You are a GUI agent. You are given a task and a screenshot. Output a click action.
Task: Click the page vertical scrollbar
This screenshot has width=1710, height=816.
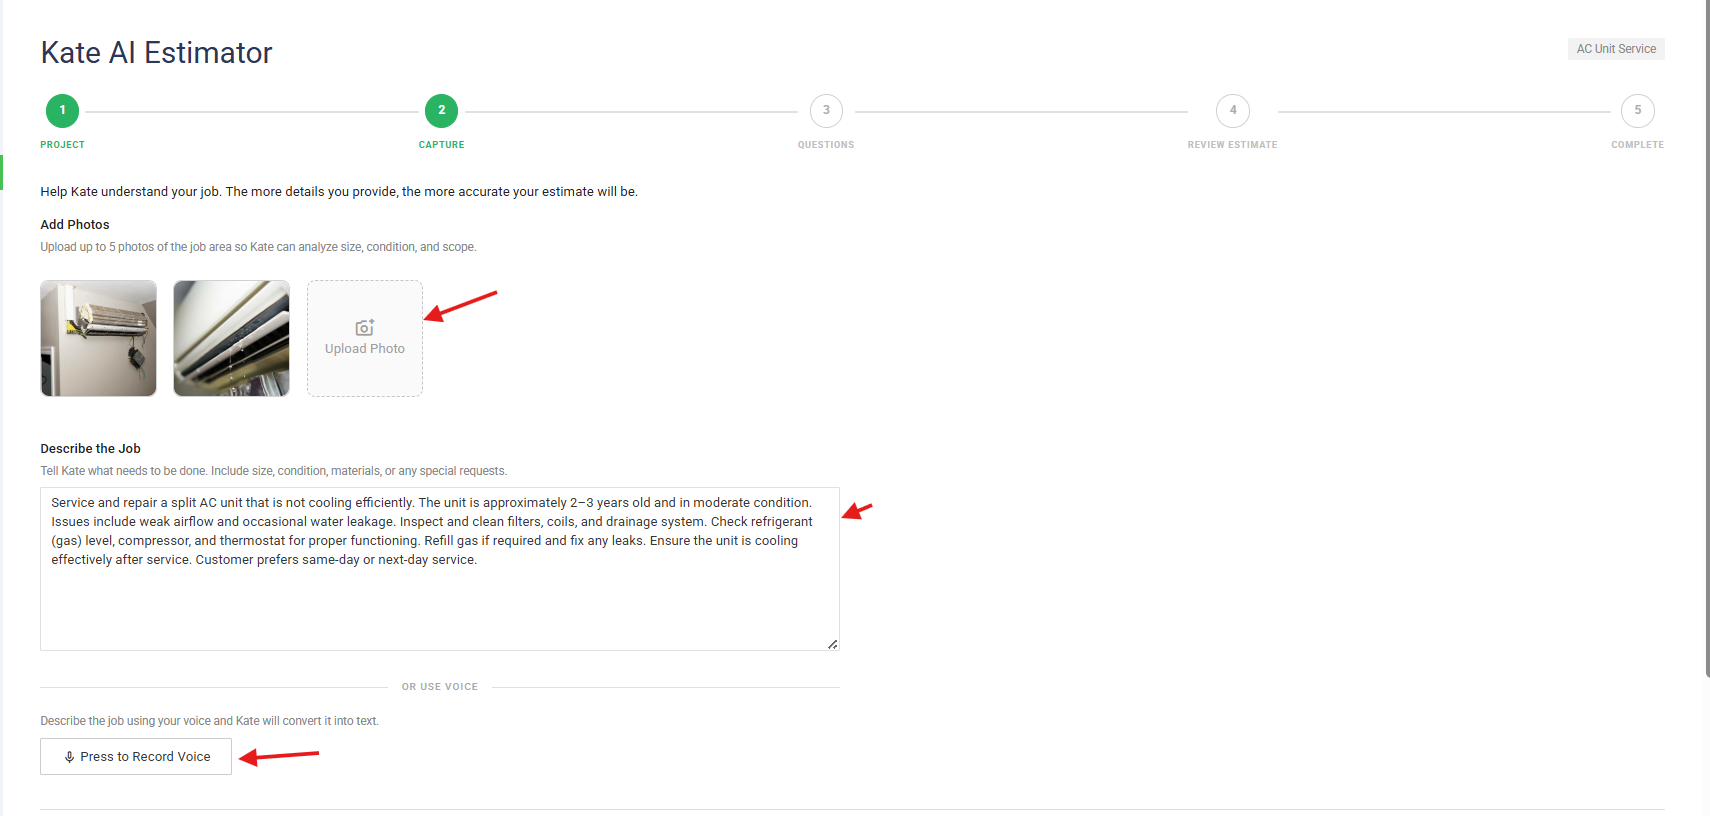click(x=1707, y=338)
